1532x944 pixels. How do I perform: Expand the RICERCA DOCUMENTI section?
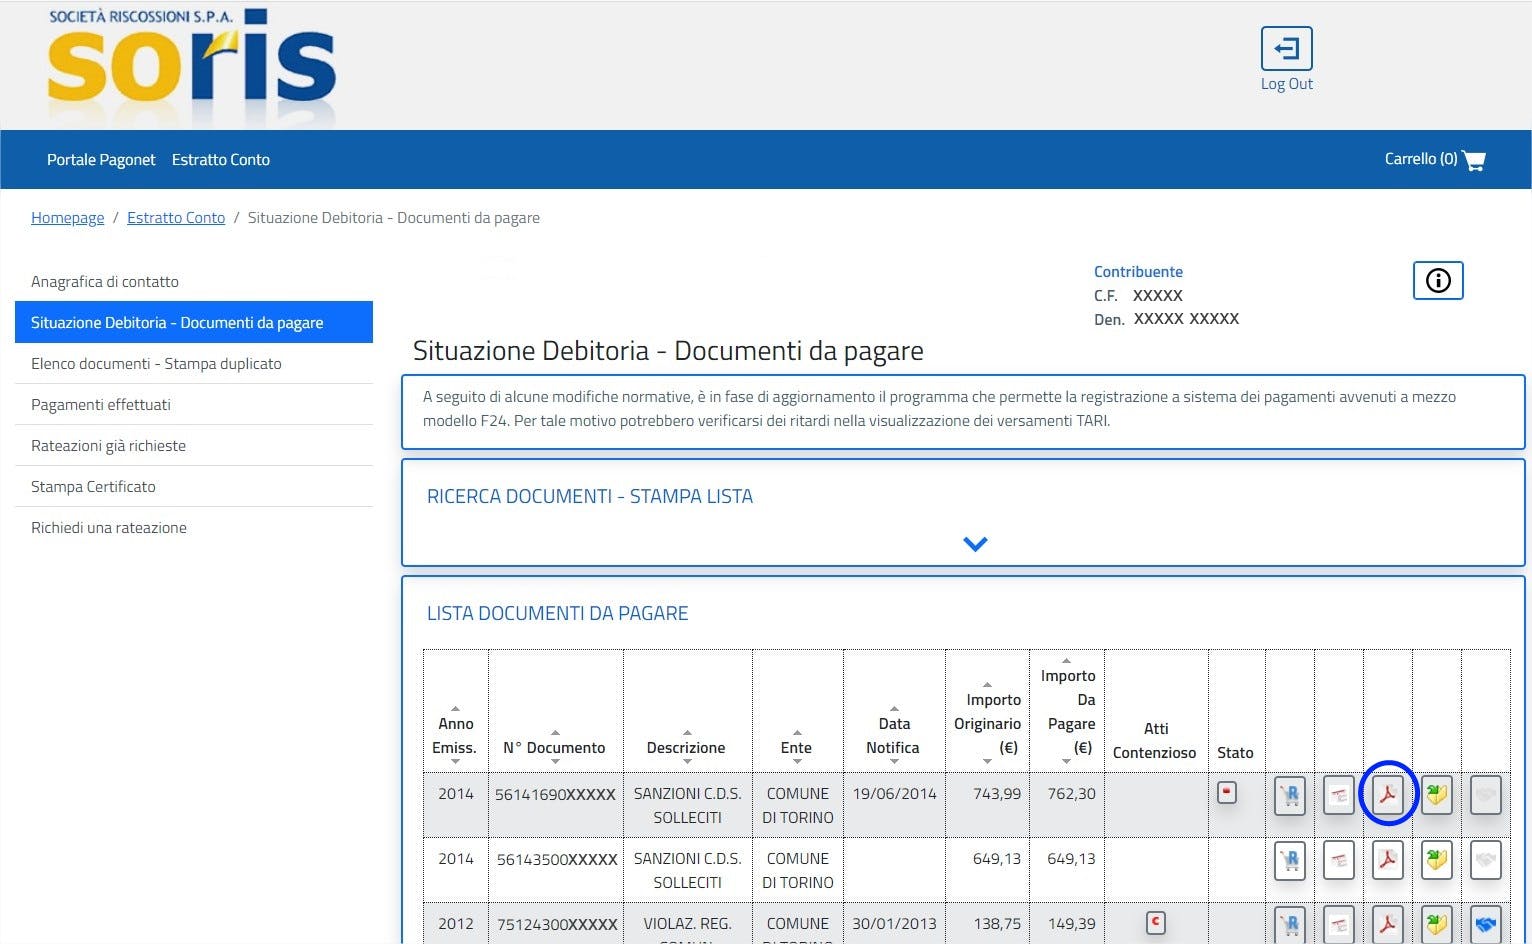973,543
